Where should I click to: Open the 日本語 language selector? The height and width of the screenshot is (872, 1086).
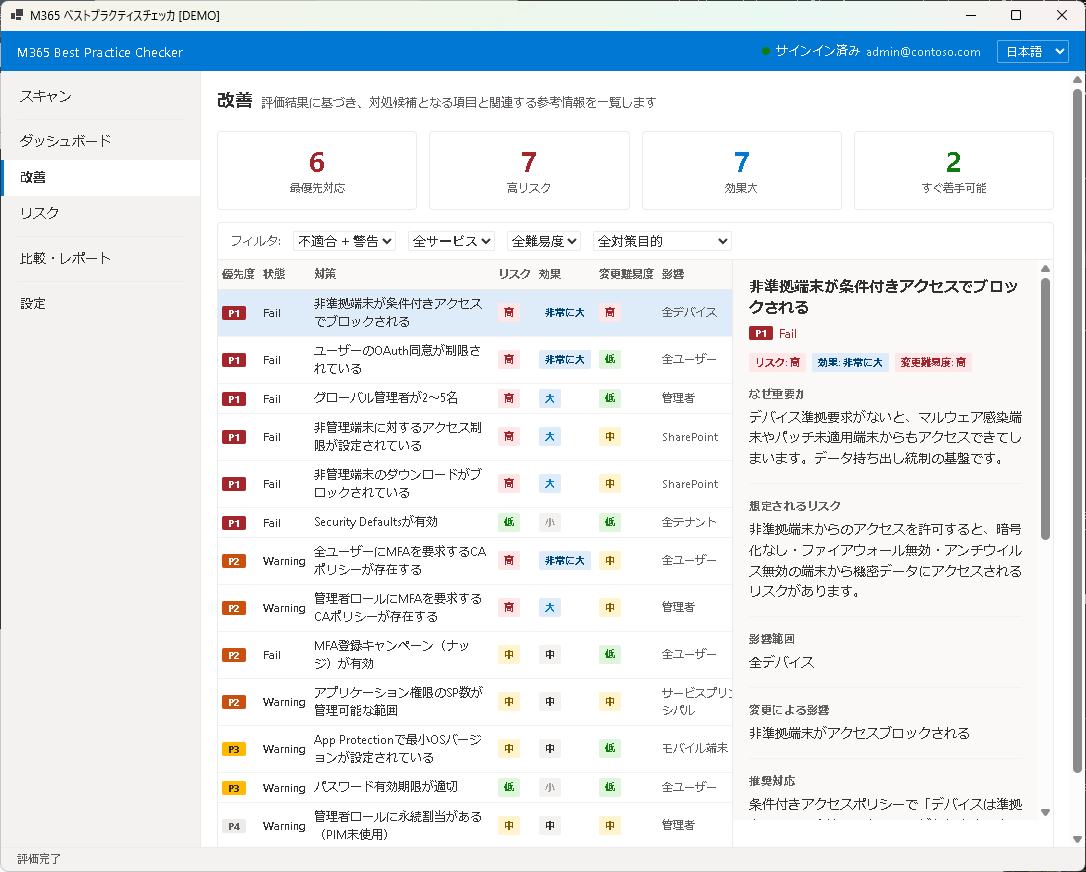tap(1032, 50)
